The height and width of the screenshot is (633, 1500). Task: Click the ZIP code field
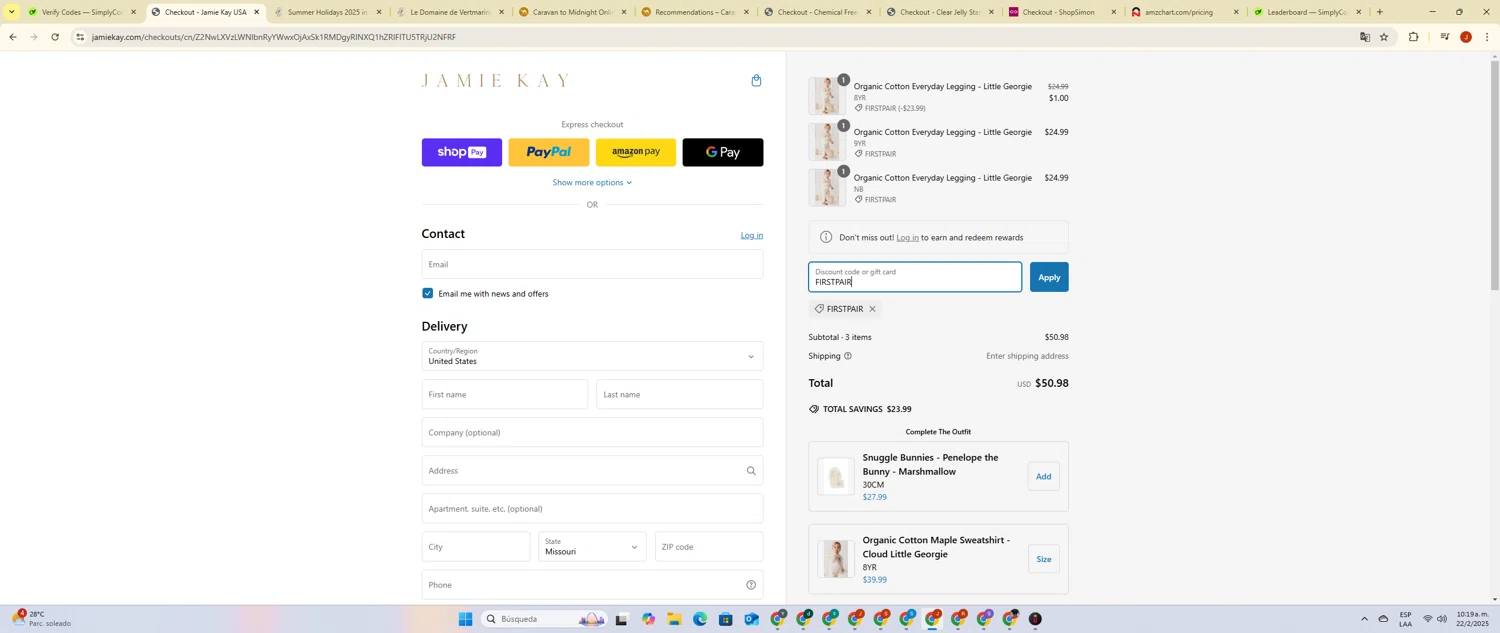pyautogui.click(x=709, y=547)
